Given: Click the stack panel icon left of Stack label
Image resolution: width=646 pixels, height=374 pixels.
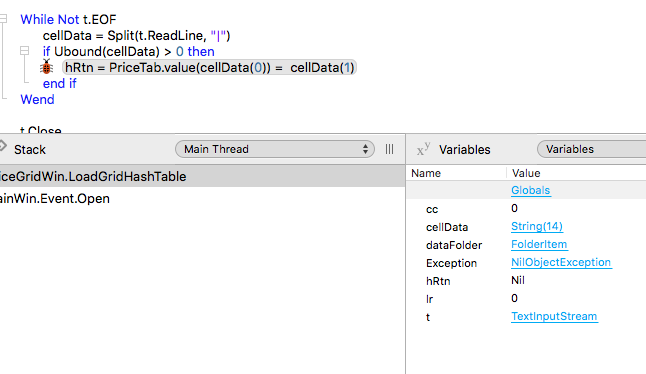Looking at the screenshot, I should (2, 146).
